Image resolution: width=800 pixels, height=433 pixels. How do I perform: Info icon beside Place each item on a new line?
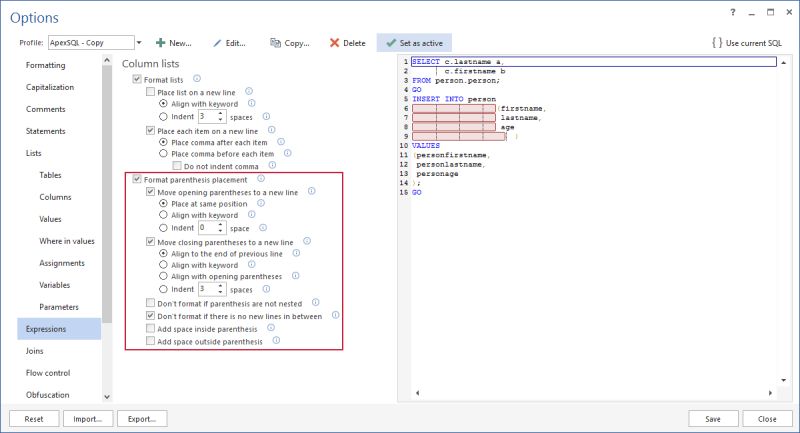pos(271,130)
